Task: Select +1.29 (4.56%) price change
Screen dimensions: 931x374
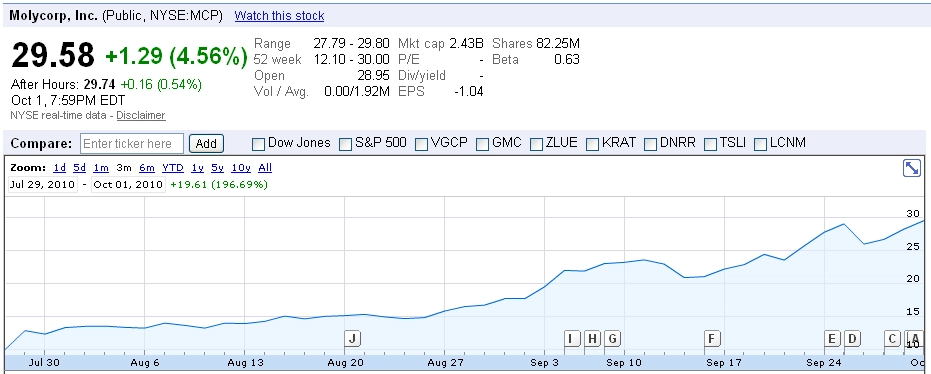Action: click(x=176, y=56)
